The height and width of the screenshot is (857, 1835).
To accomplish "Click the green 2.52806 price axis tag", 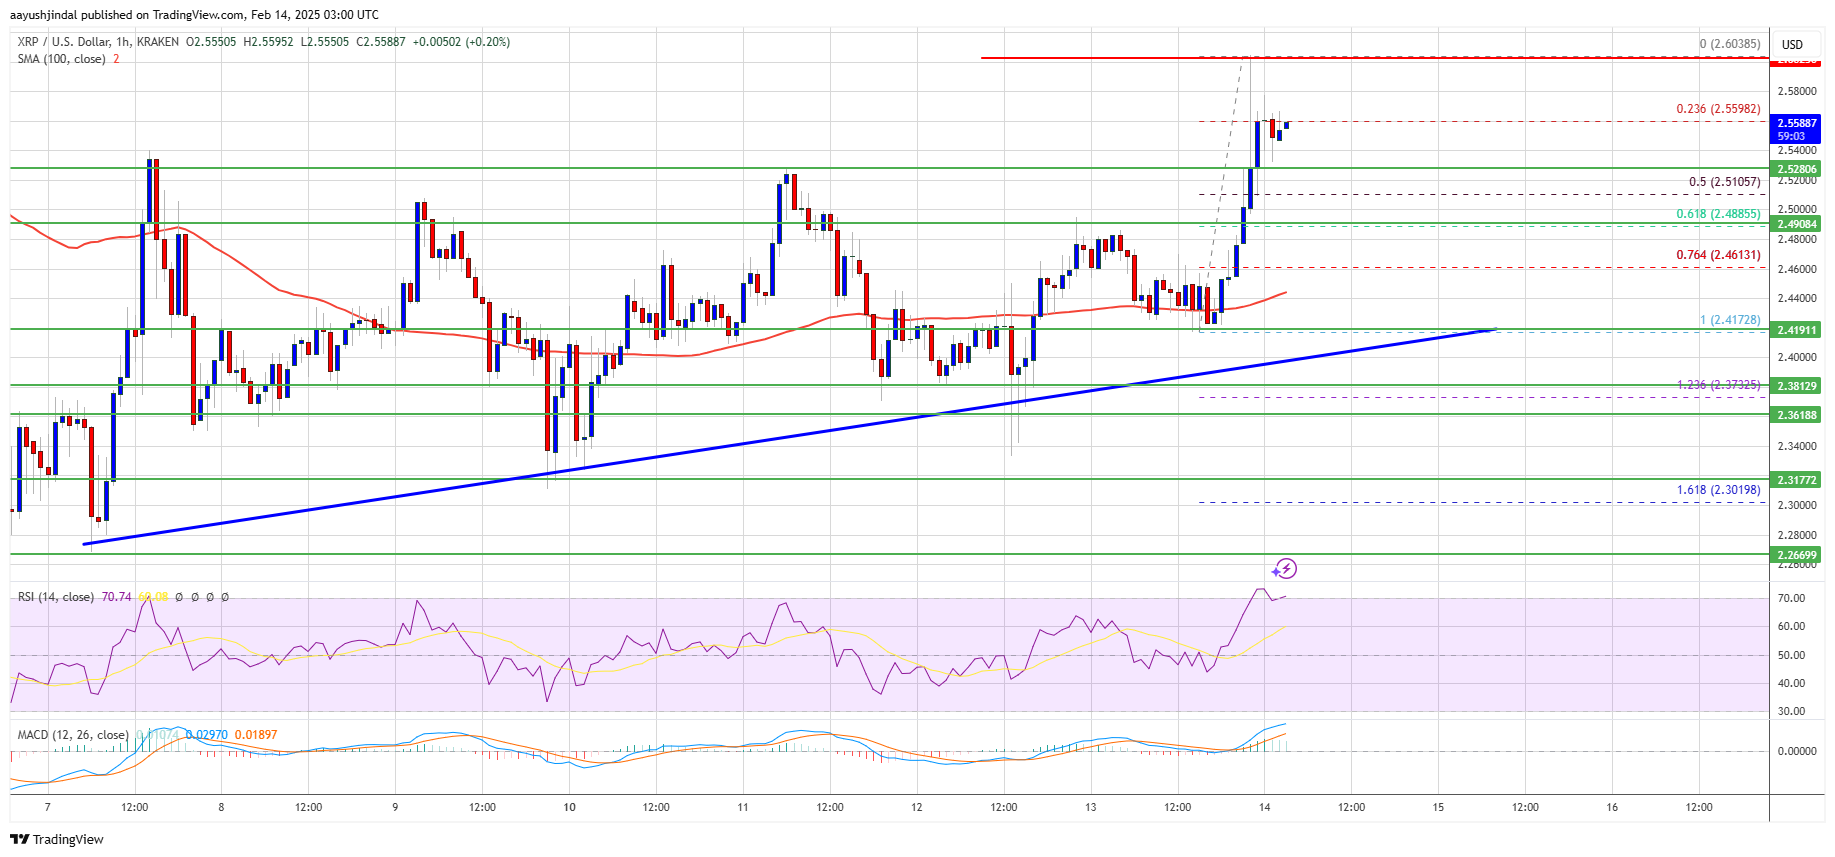I will [x=1796, y=169].
